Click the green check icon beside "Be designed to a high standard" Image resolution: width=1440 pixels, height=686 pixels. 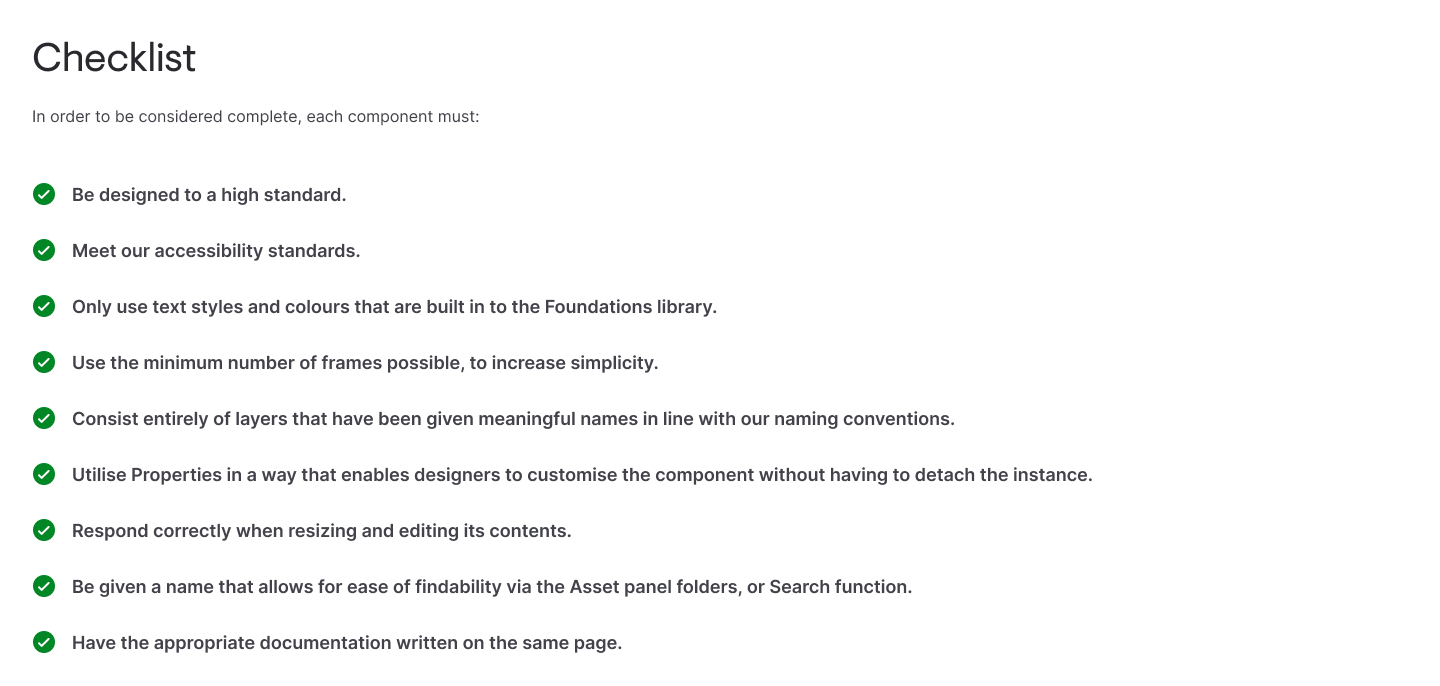pos(44,194)
